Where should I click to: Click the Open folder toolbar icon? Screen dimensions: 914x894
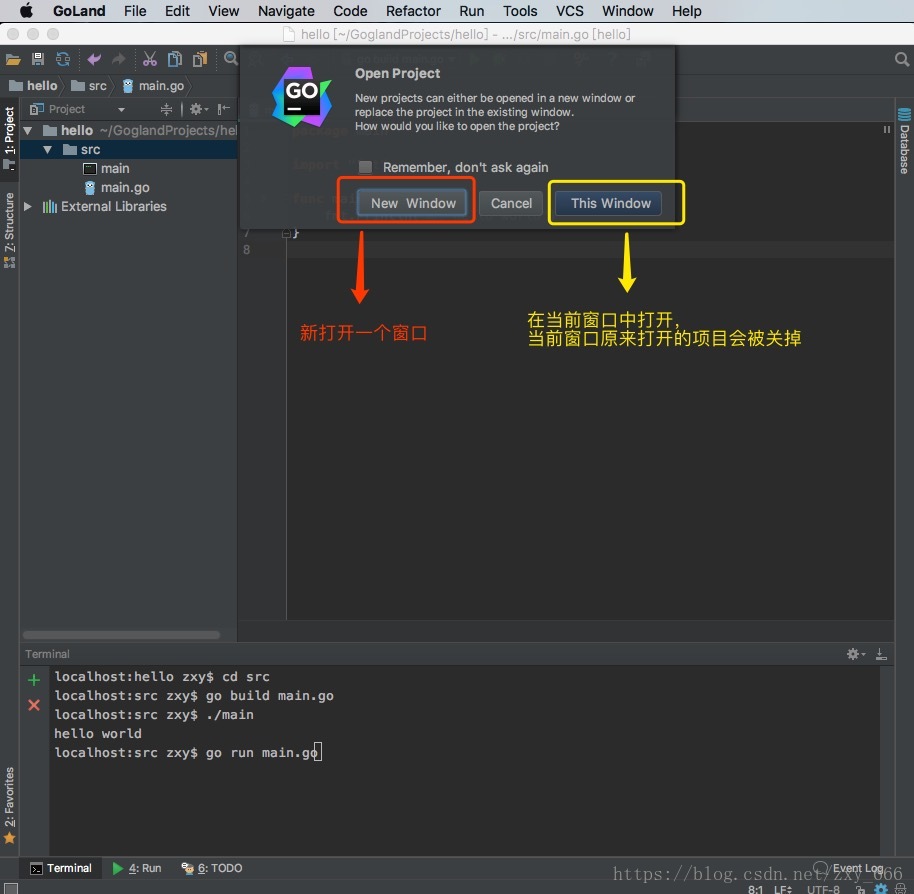coord(13,59)
